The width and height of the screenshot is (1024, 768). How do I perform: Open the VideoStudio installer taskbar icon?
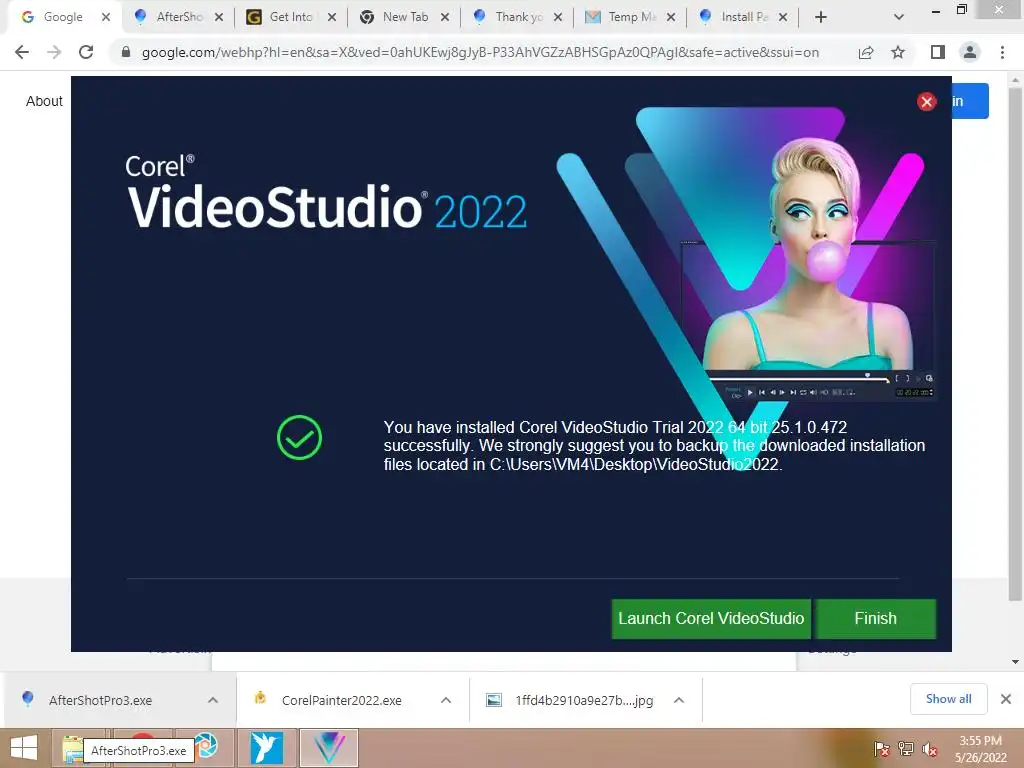(328, 748)
